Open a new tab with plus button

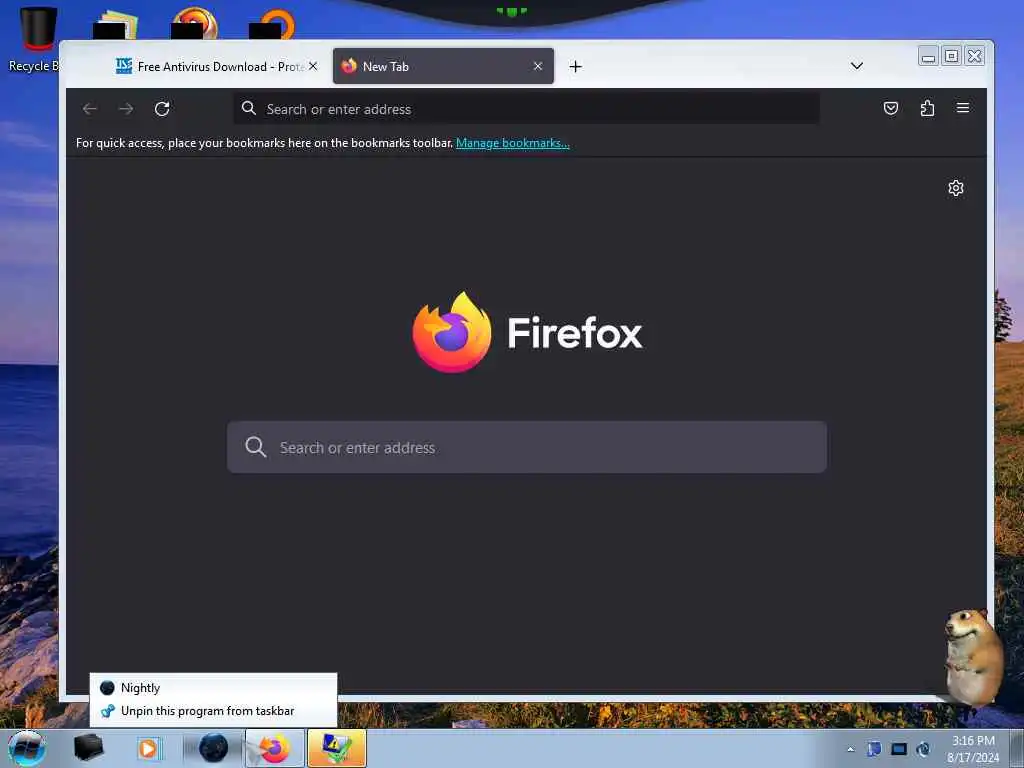click(575, 67)
